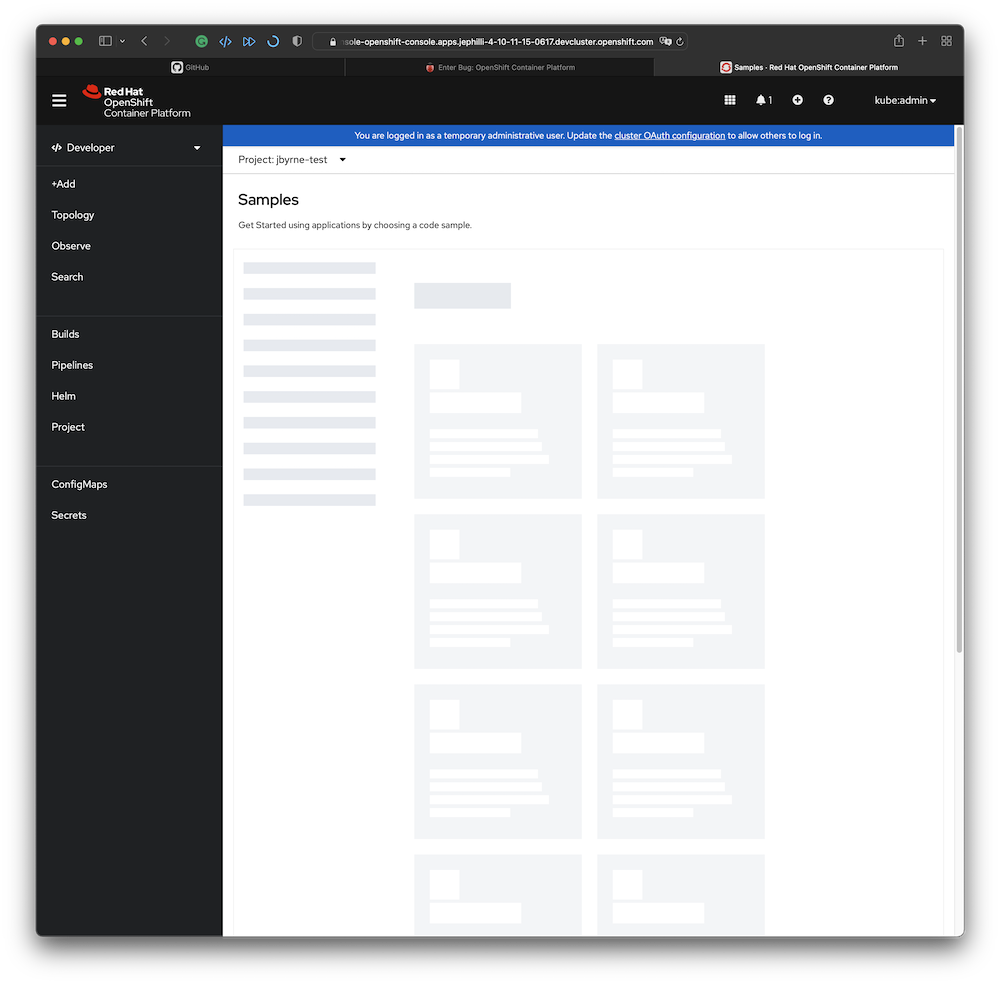
Task: Follow the cluster OAuth configuration link
Action: [x=670, y=136]
